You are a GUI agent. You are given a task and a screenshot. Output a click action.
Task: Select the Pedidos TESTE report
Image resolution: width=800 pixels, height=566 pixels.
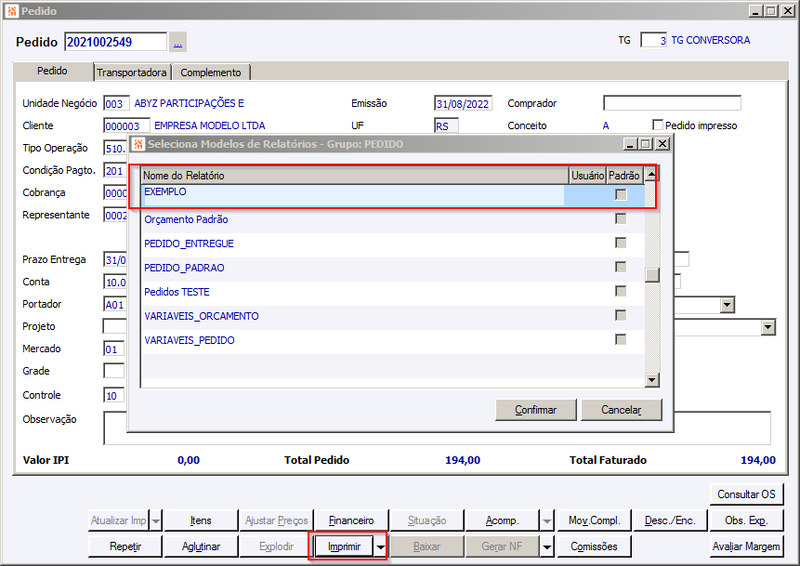[x=393, y=291]
